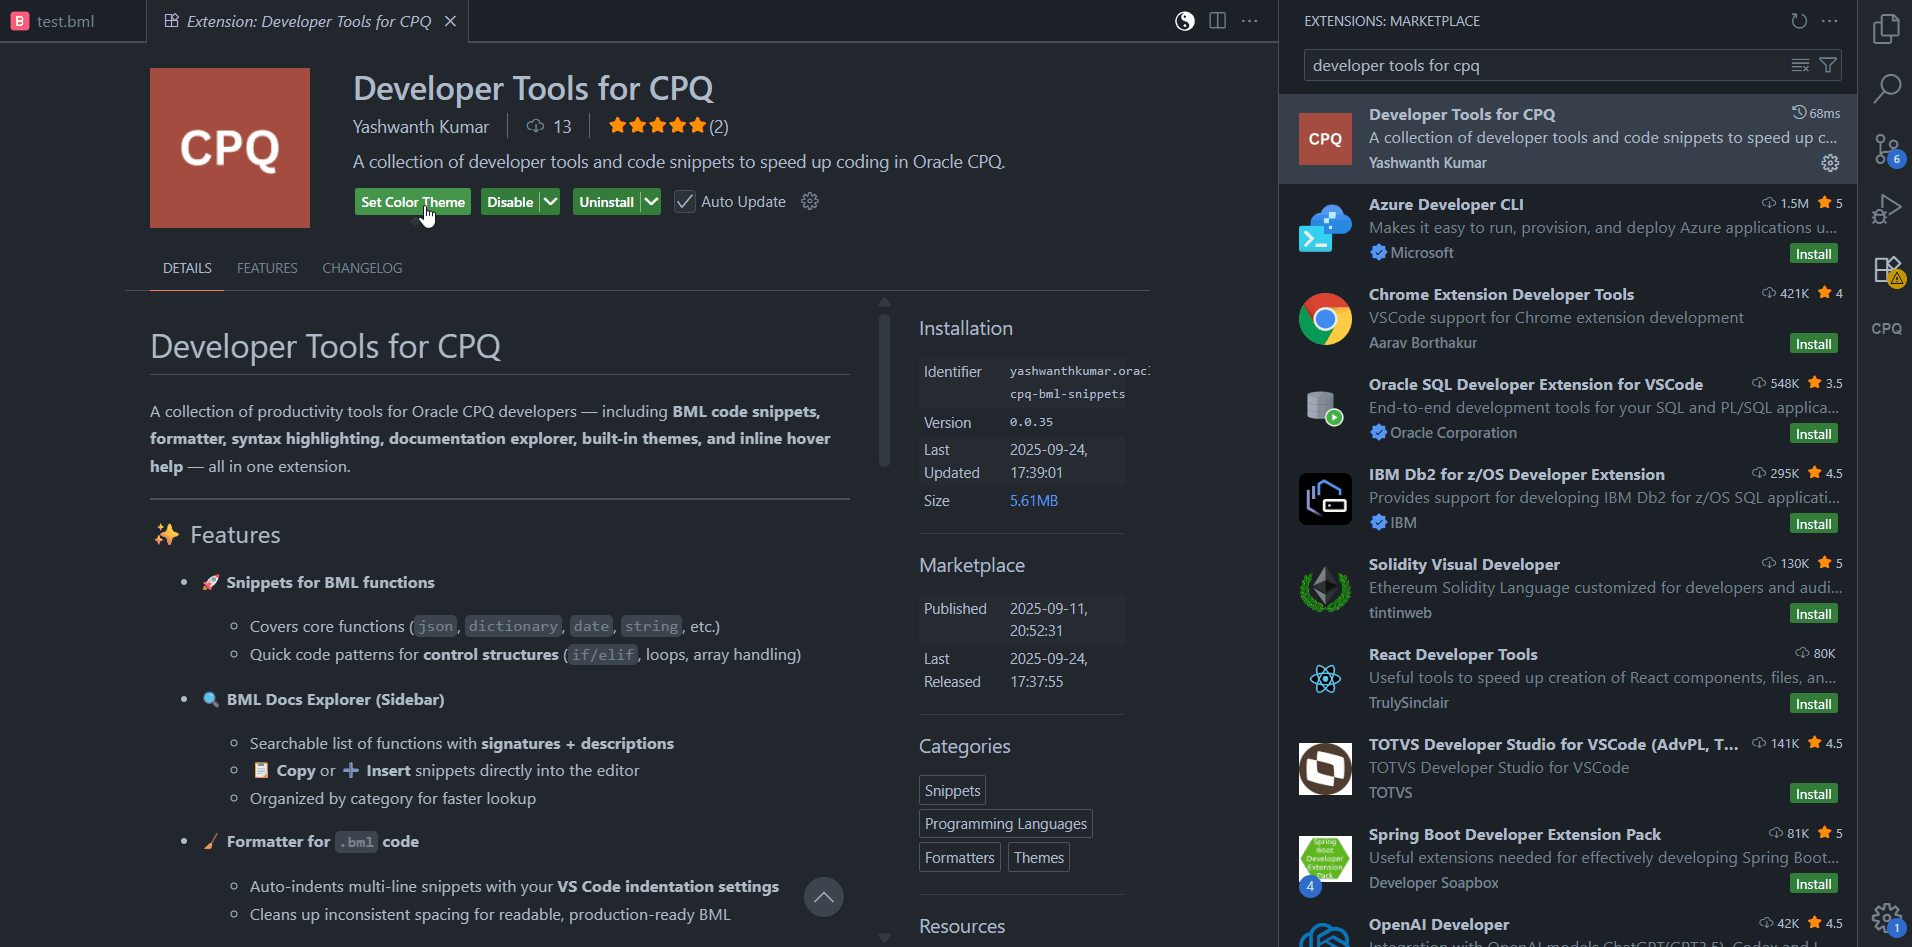This screenshot has width=1912, height=947.
Task: Click the Uninstall button
Action: (x=606, y=202)
